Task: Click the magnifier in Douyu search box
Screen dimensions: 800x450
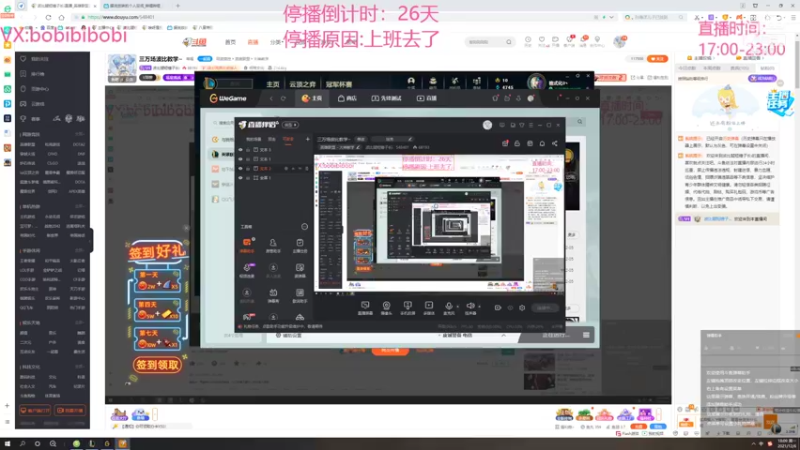Action: coord(509,42)
